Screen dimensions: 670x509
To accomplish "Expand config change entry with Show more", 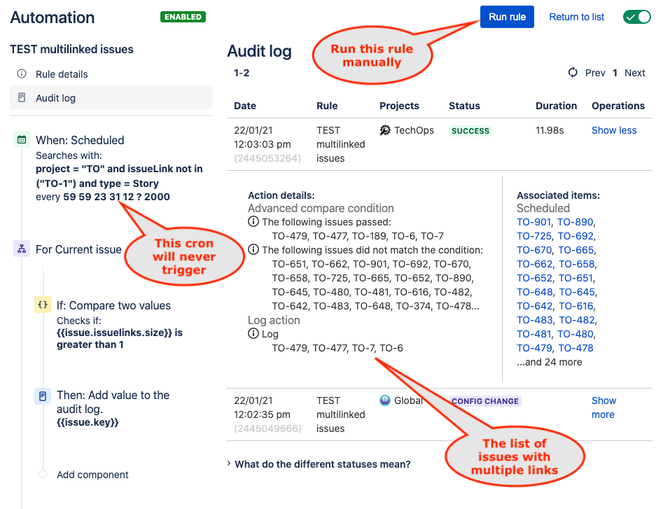I will click(603, 407).
